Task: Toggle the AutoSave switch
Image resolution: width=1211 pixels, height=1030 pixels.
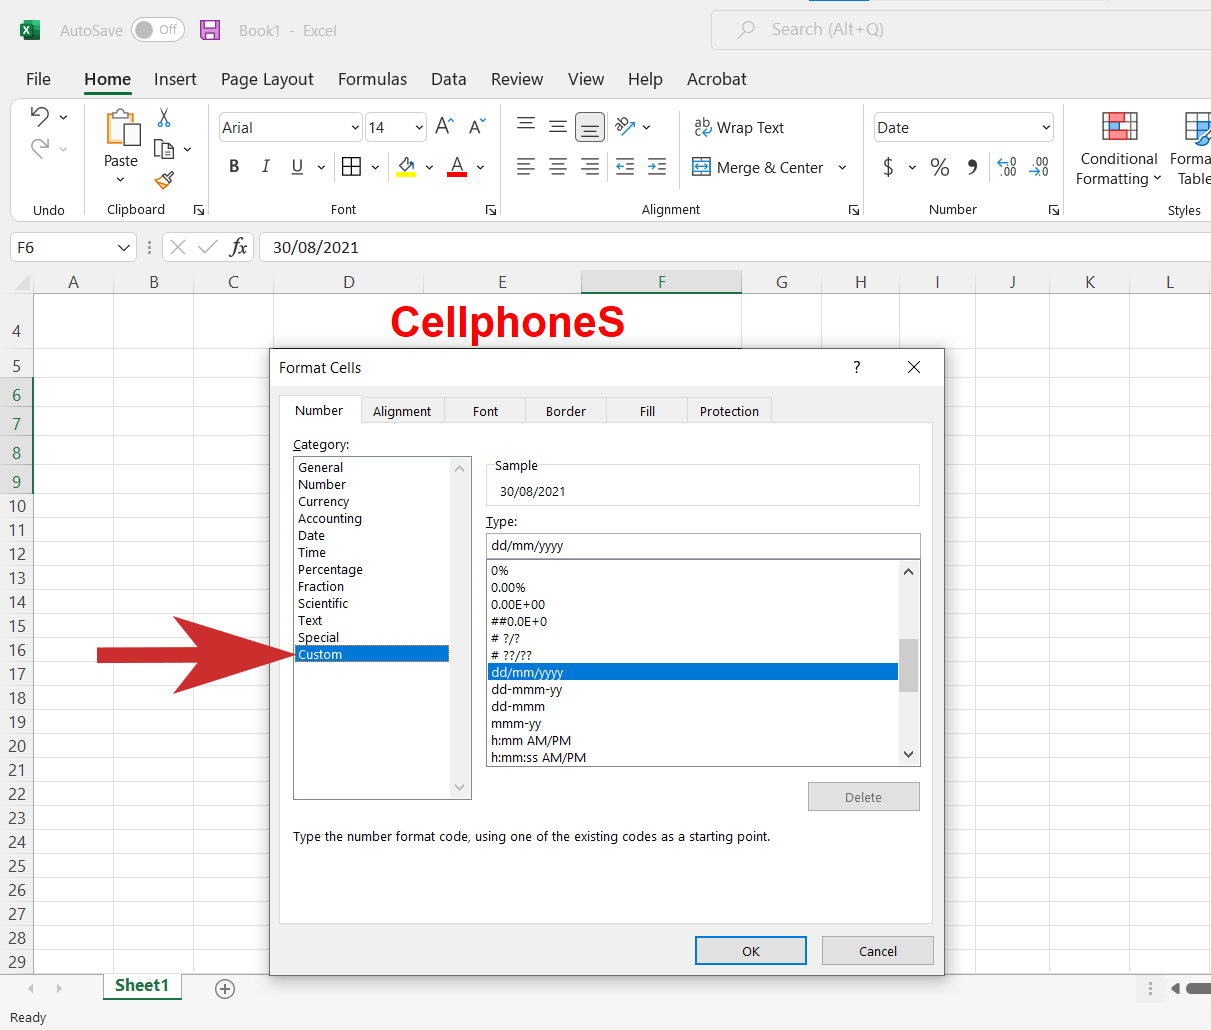Action: click(157, 30)
